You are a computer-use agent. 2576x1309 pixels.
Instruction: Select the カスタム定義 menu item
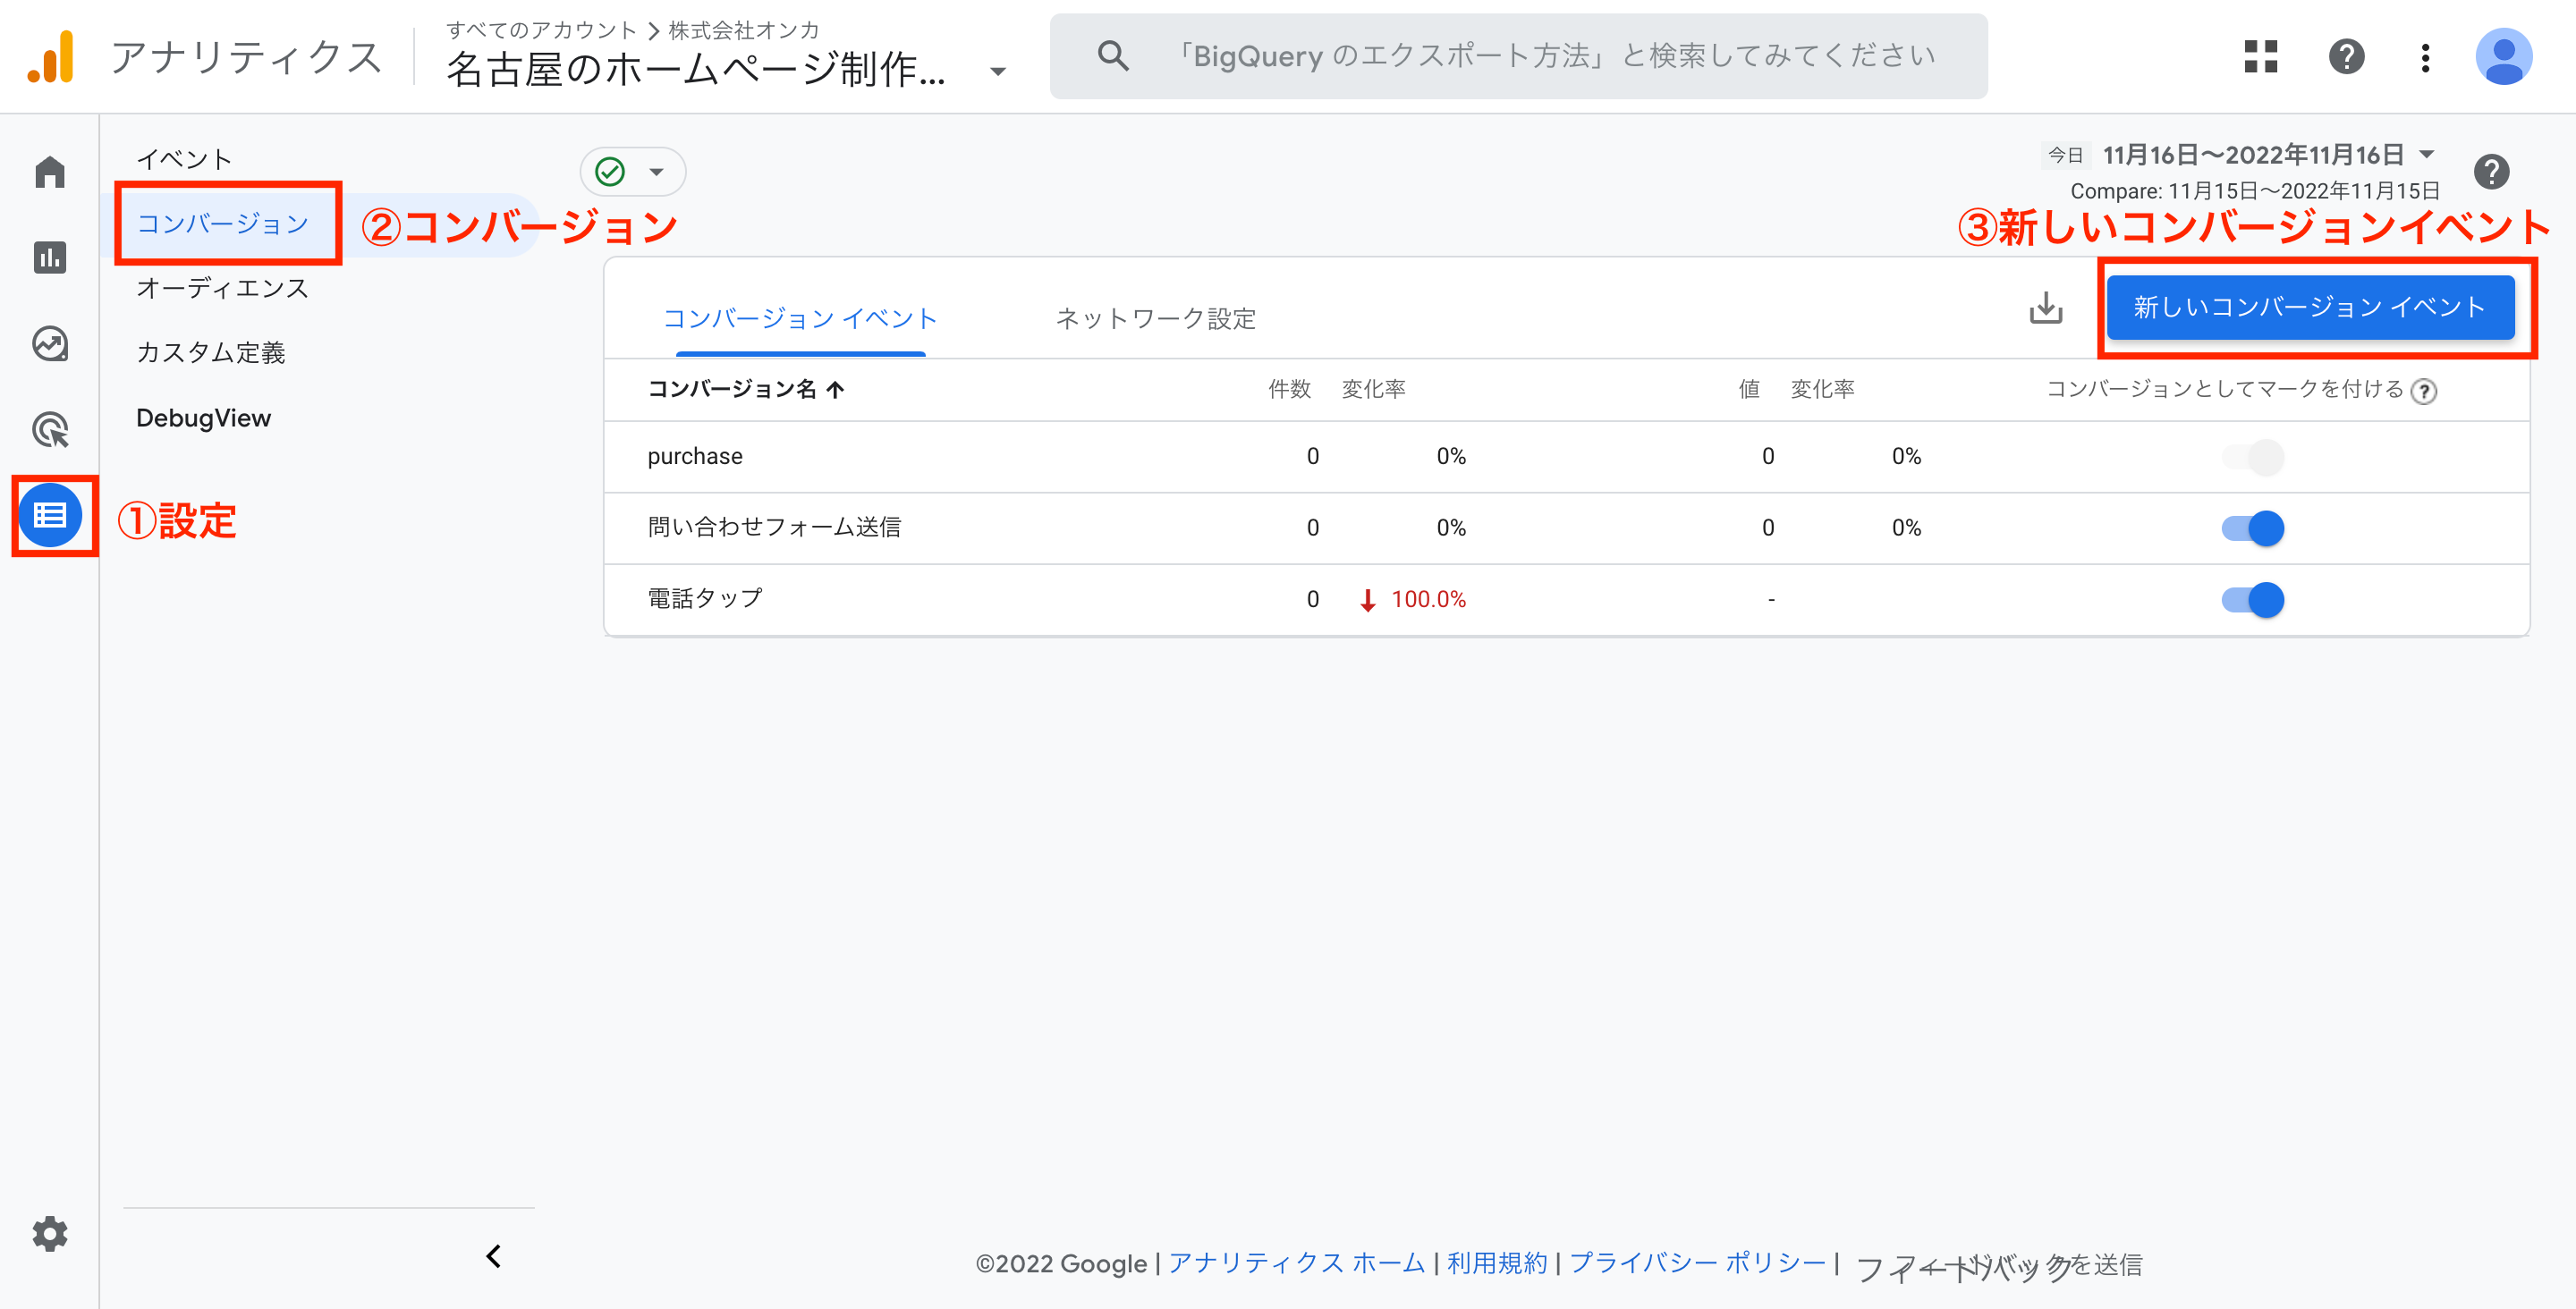211,352
